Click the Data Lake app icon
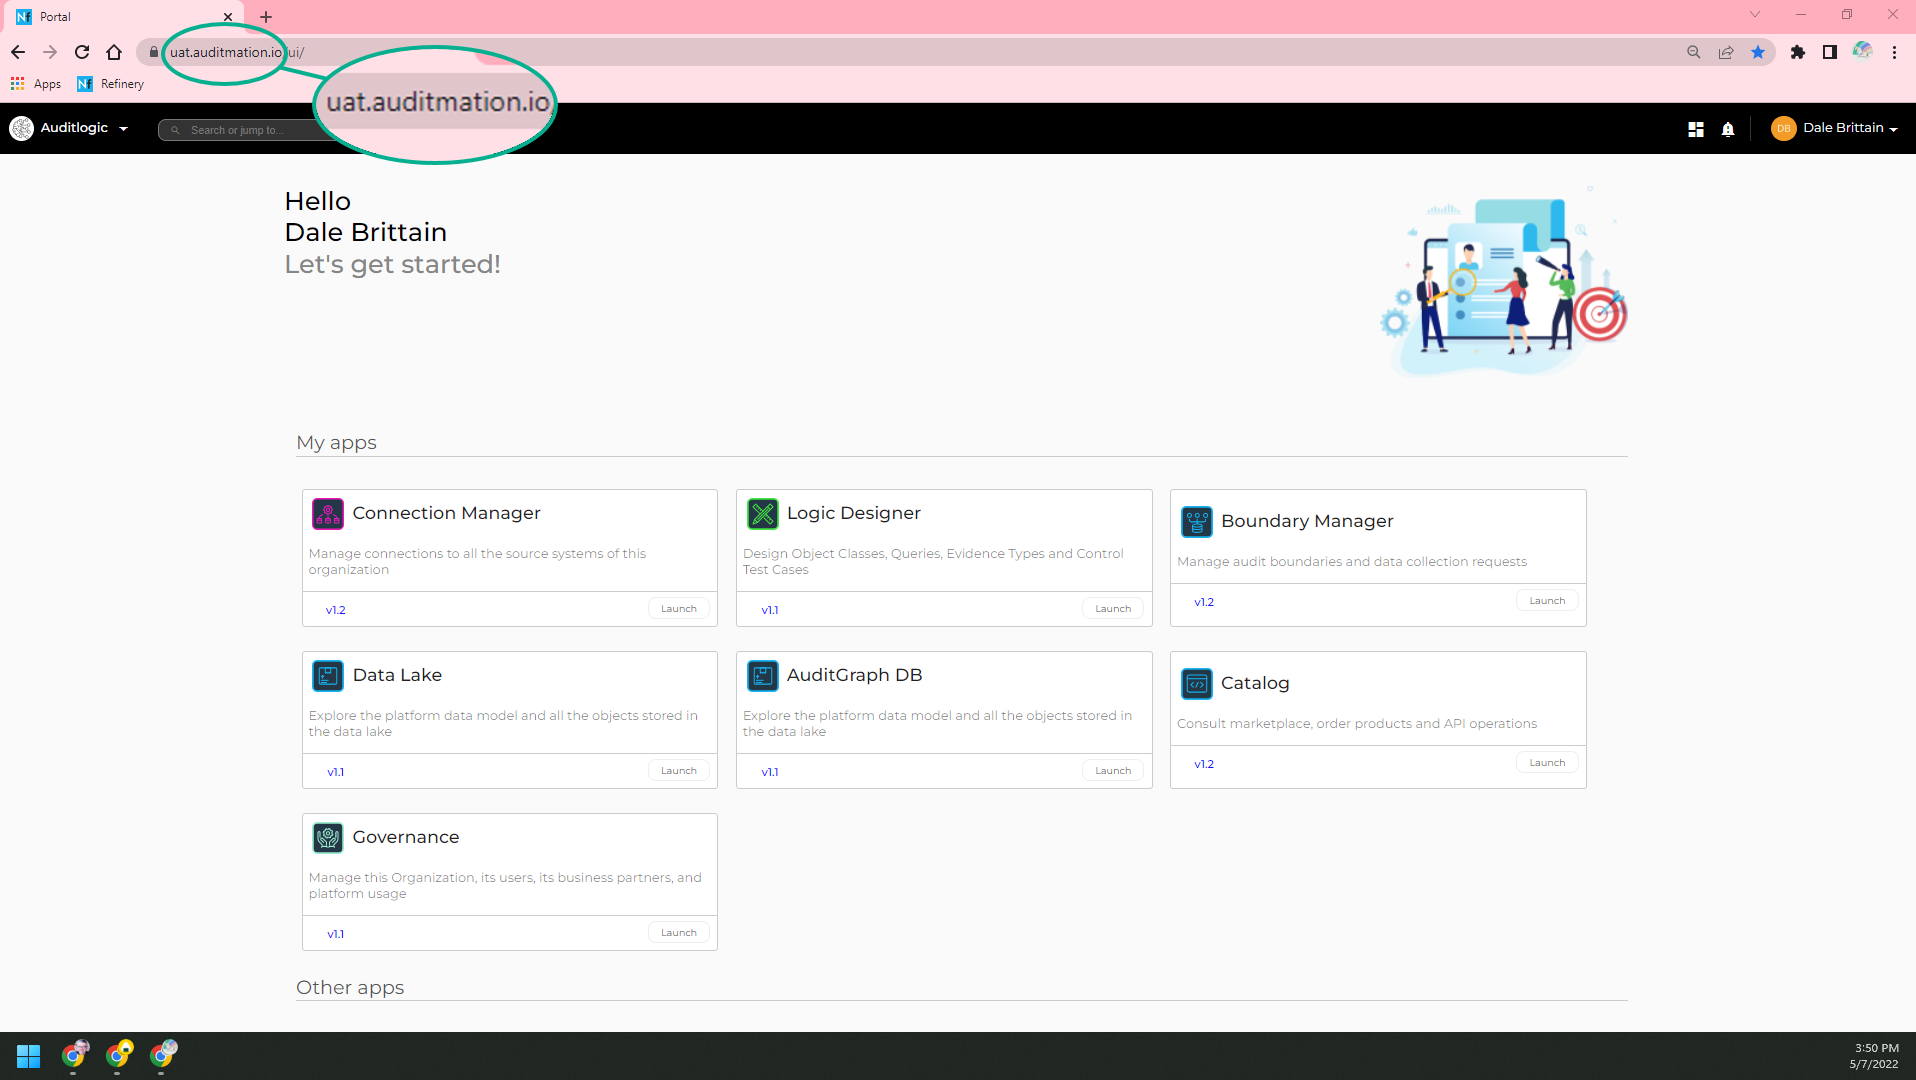 (x=327, y=676)
